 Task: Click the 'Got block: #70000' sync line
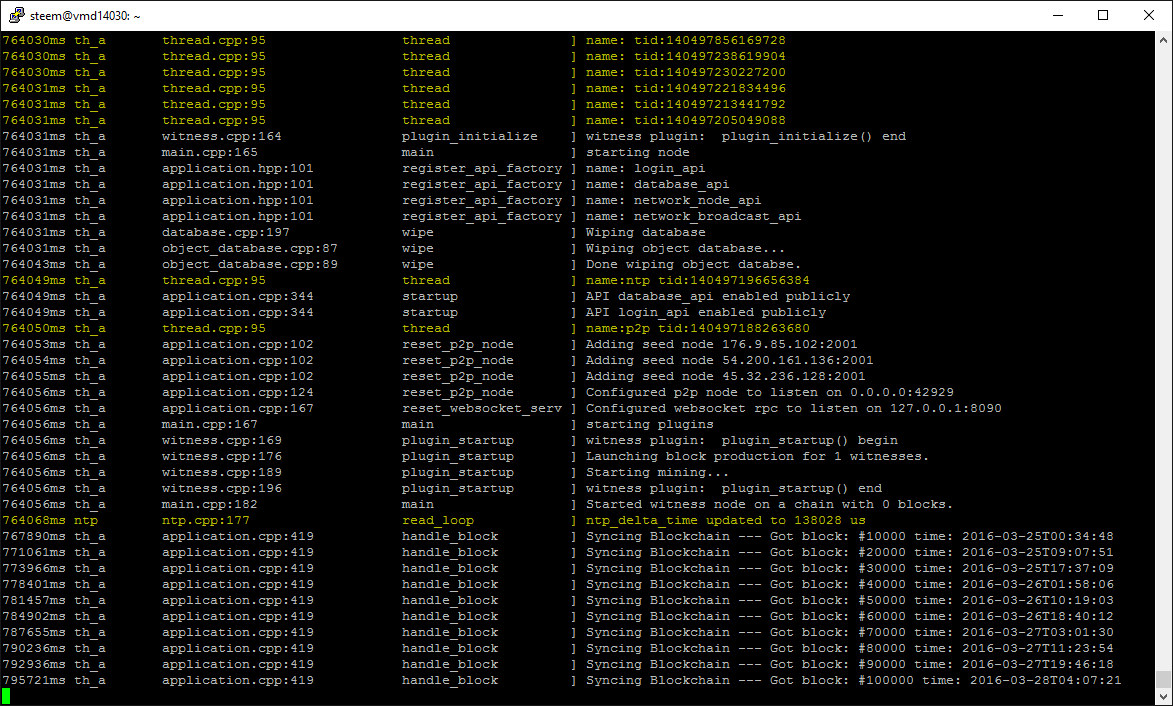click(850, 633)
